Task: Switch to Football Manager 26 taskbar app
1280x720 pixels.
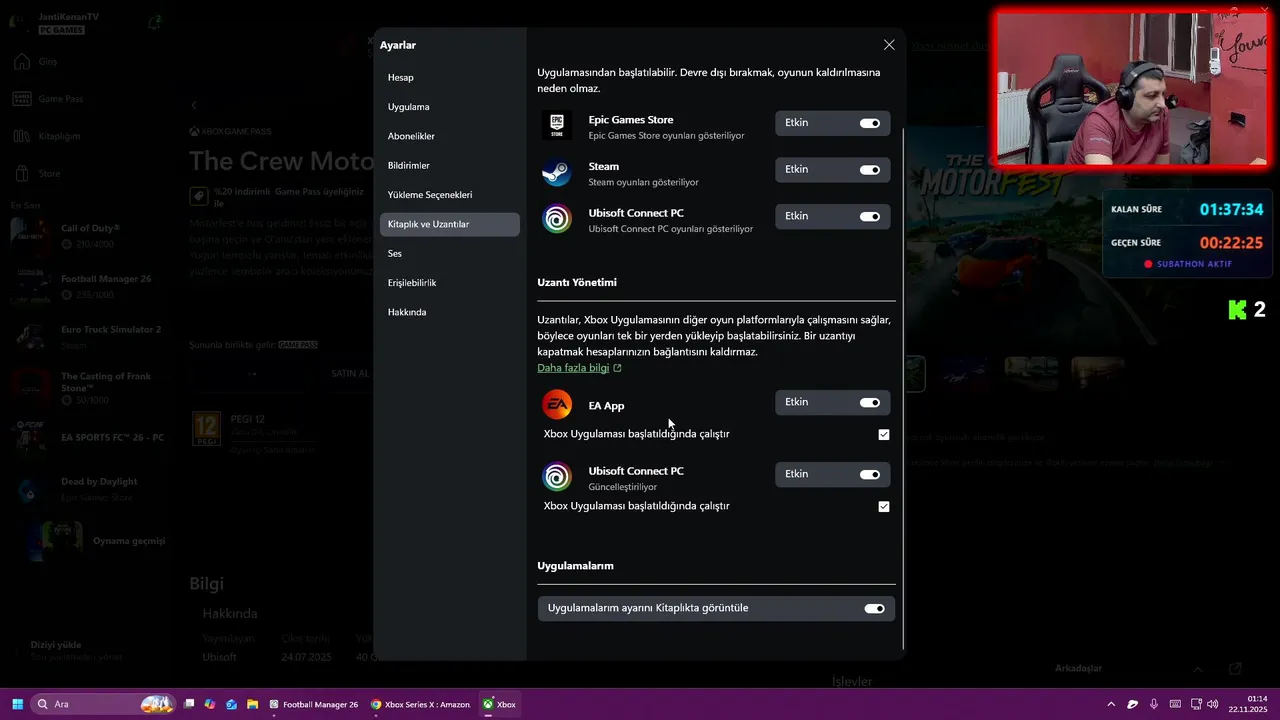Action: click(x=313, y=704)
